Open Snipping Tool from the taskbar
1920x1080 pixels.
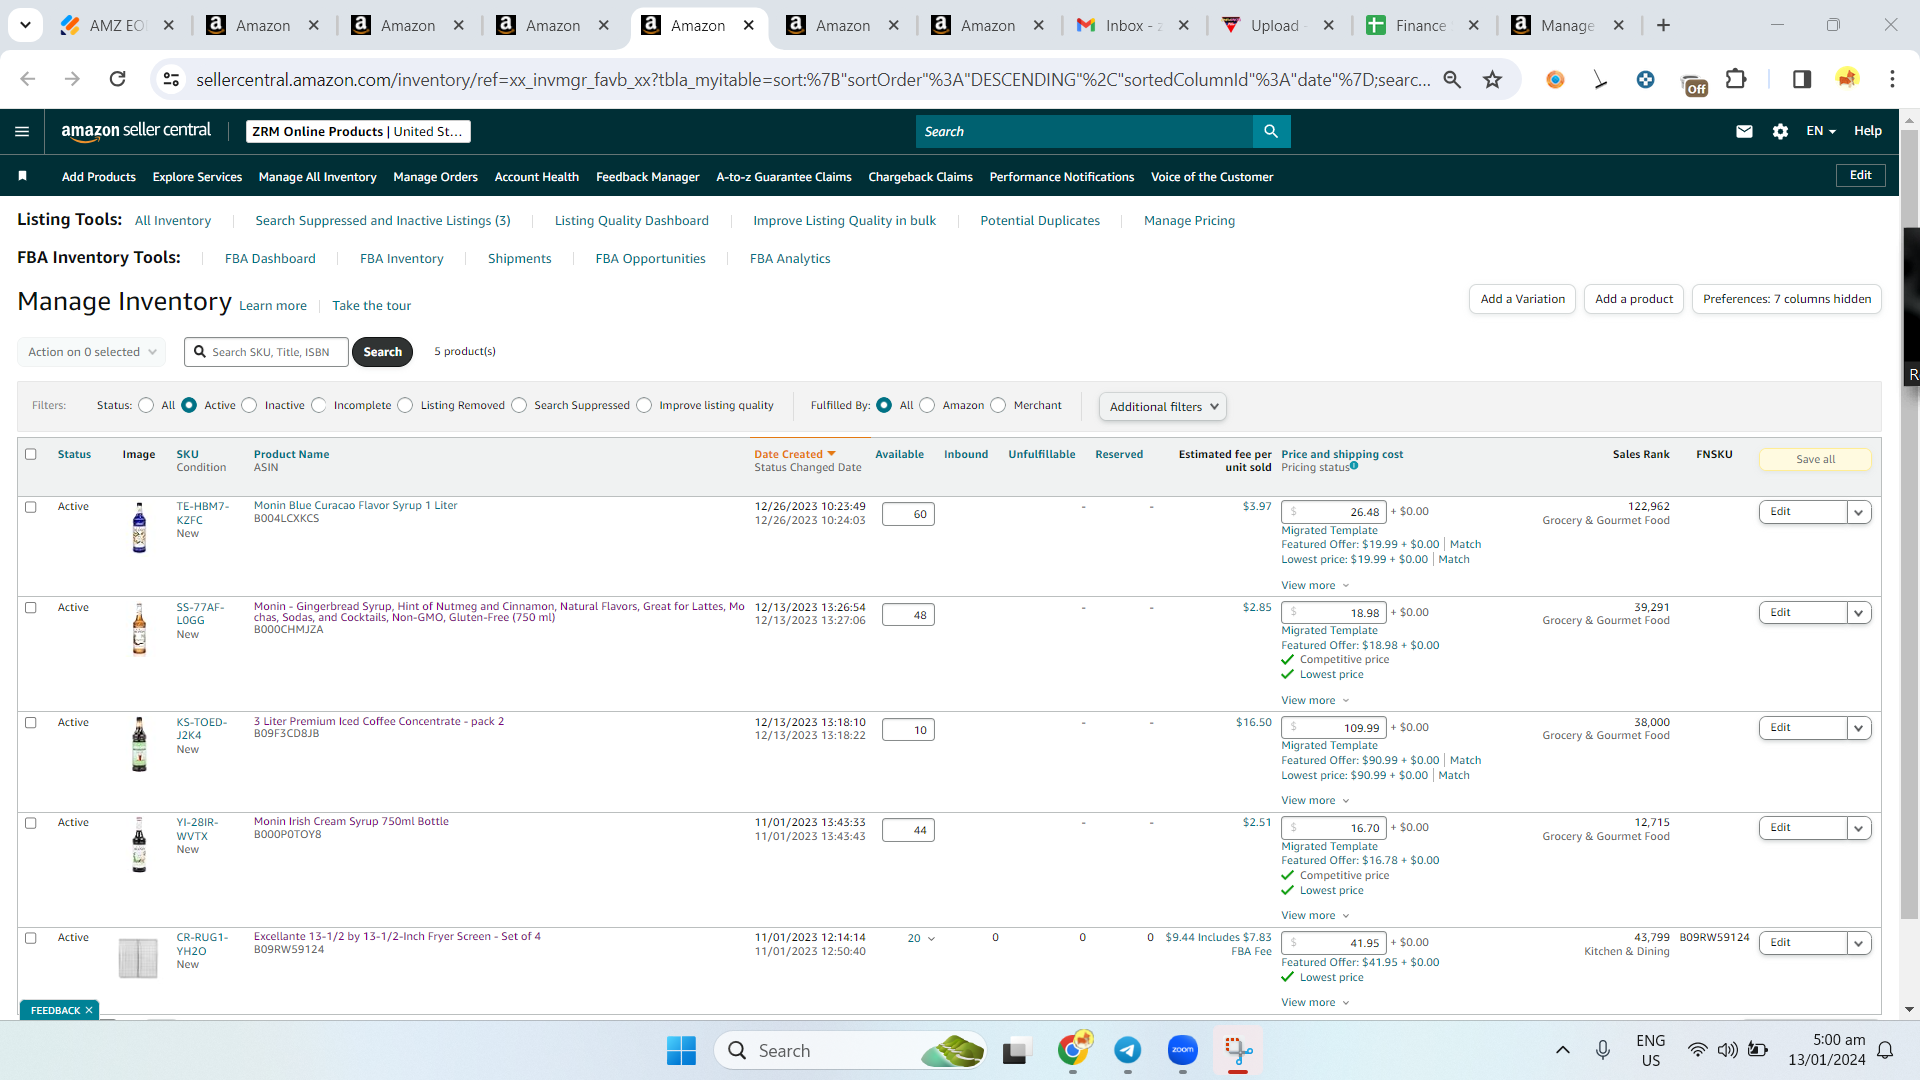tap(1238, 1050)
